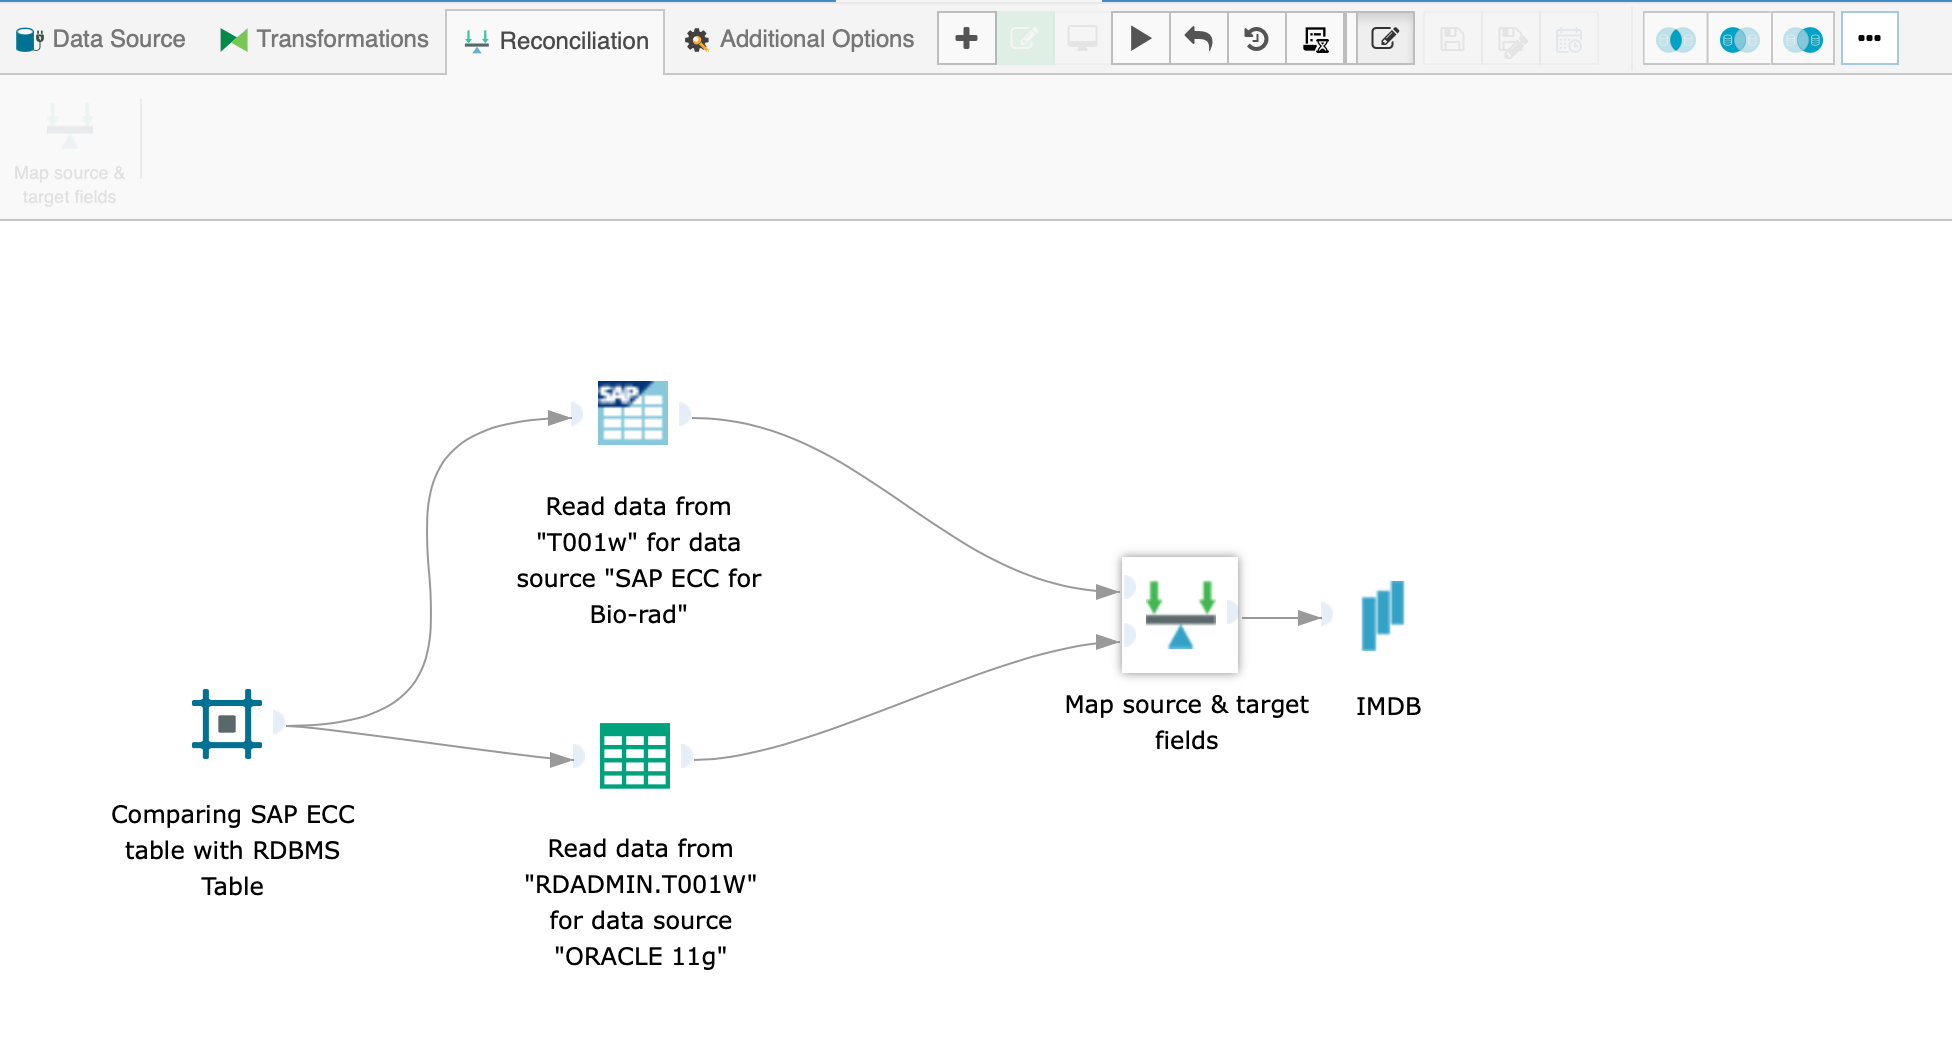The image size is (1952, 1050).
Task: Click the hourglass execution status icon
Action: click(1315, 39)
